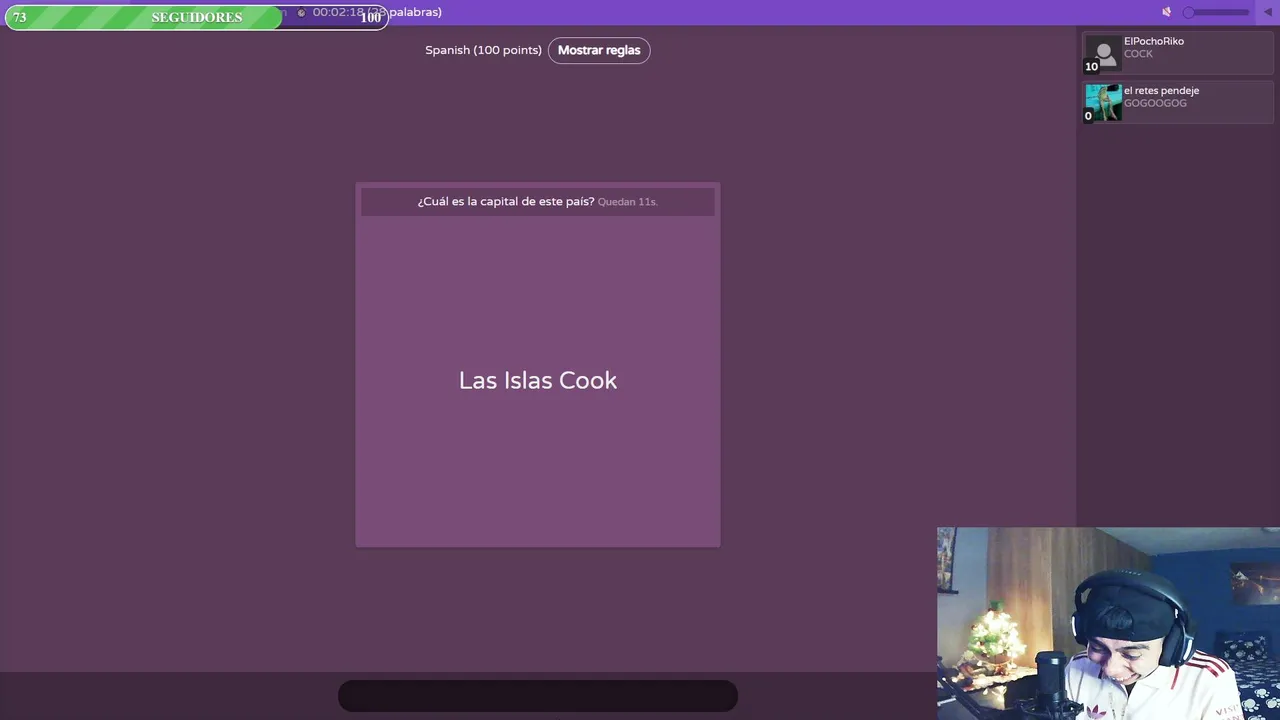Click the question ¿Cuál es la capital de este país?
Image resolution: width=1280 pixels, height=720 pixels.
point(506,201)
